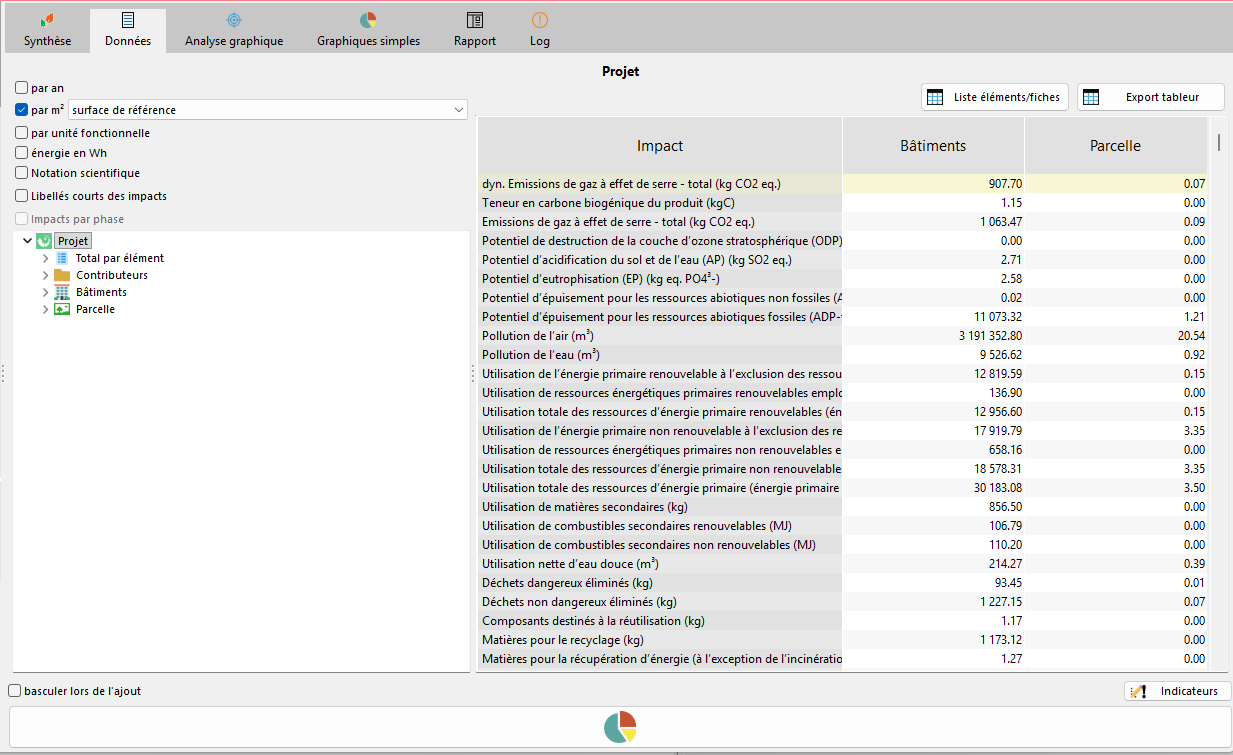The height and width of the screenshot is (755, 1233).
Task: Select Total par élément in tree
Action: tap(120, 258)
